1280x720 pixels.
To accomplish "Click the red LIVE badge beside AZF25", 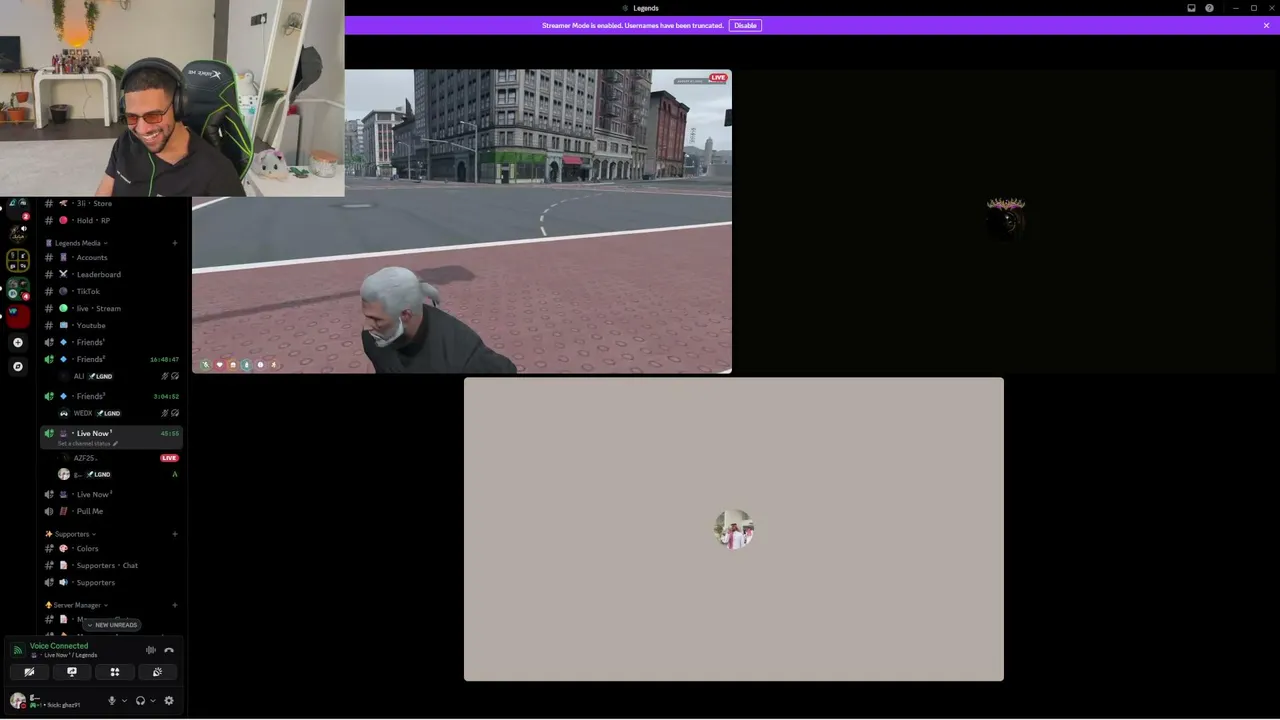I will tap(169, 458).
